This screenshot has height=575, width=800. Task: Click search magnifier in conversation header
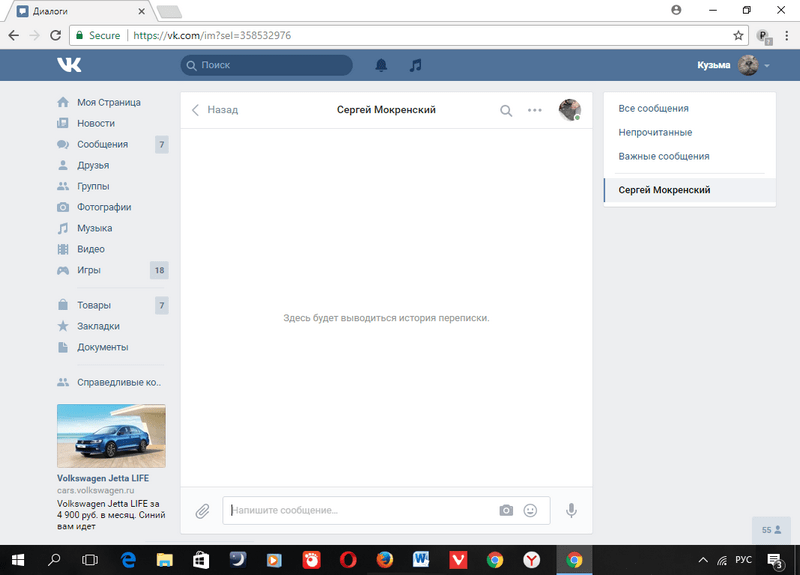click(506, 110)
